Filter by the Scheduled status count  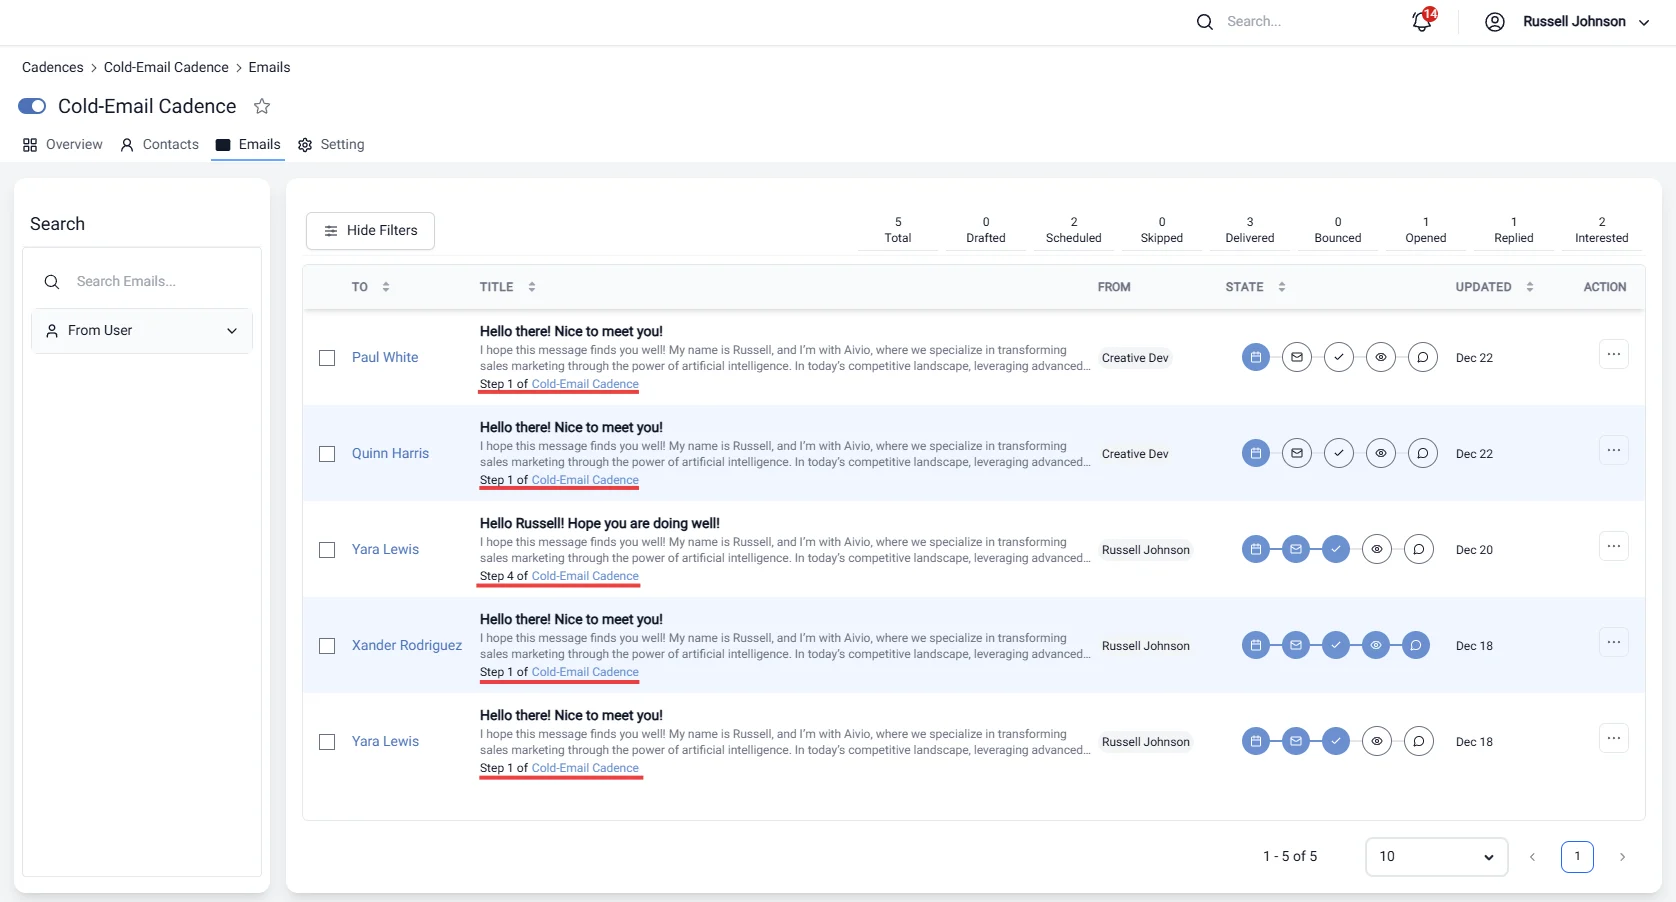pyautogui.click(x=1074, y=230)
